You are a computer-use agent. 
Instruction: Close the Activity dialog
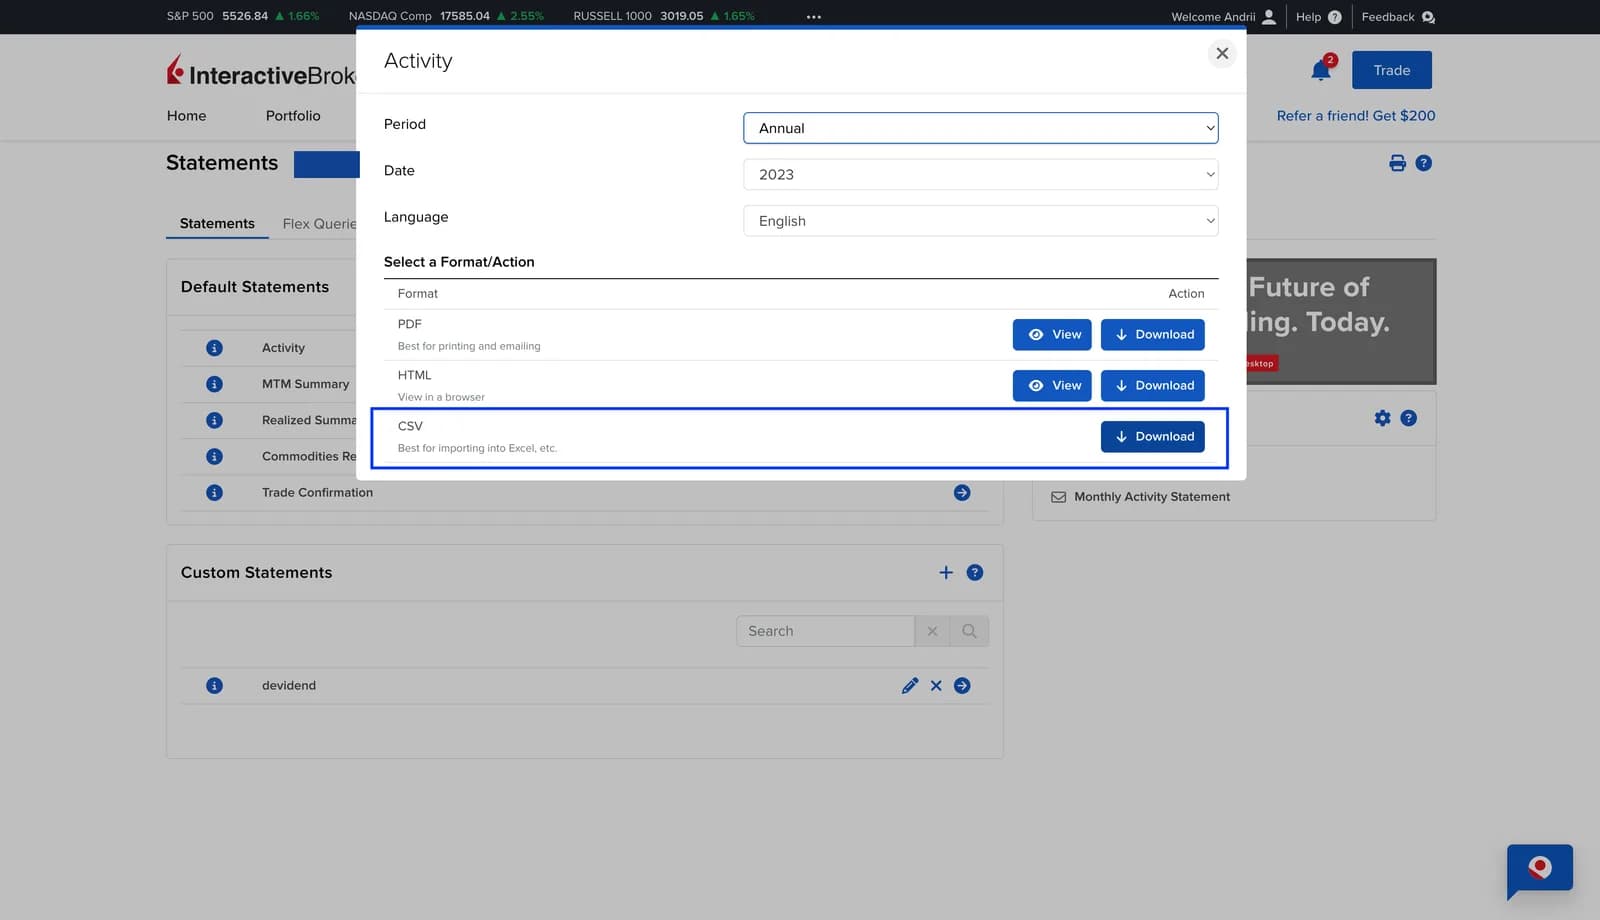[1221, 54]
